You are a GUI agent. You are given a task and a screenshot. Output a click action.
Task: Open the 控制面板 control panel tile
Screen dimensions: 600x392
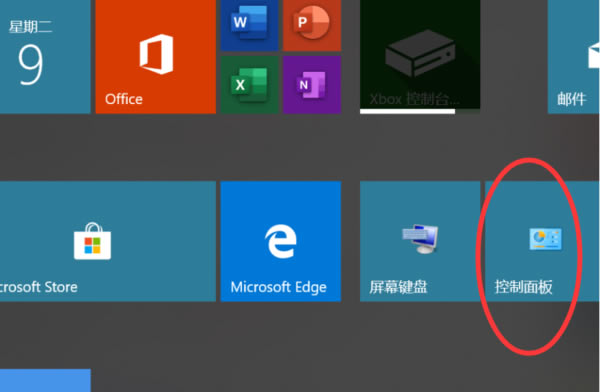542,241
